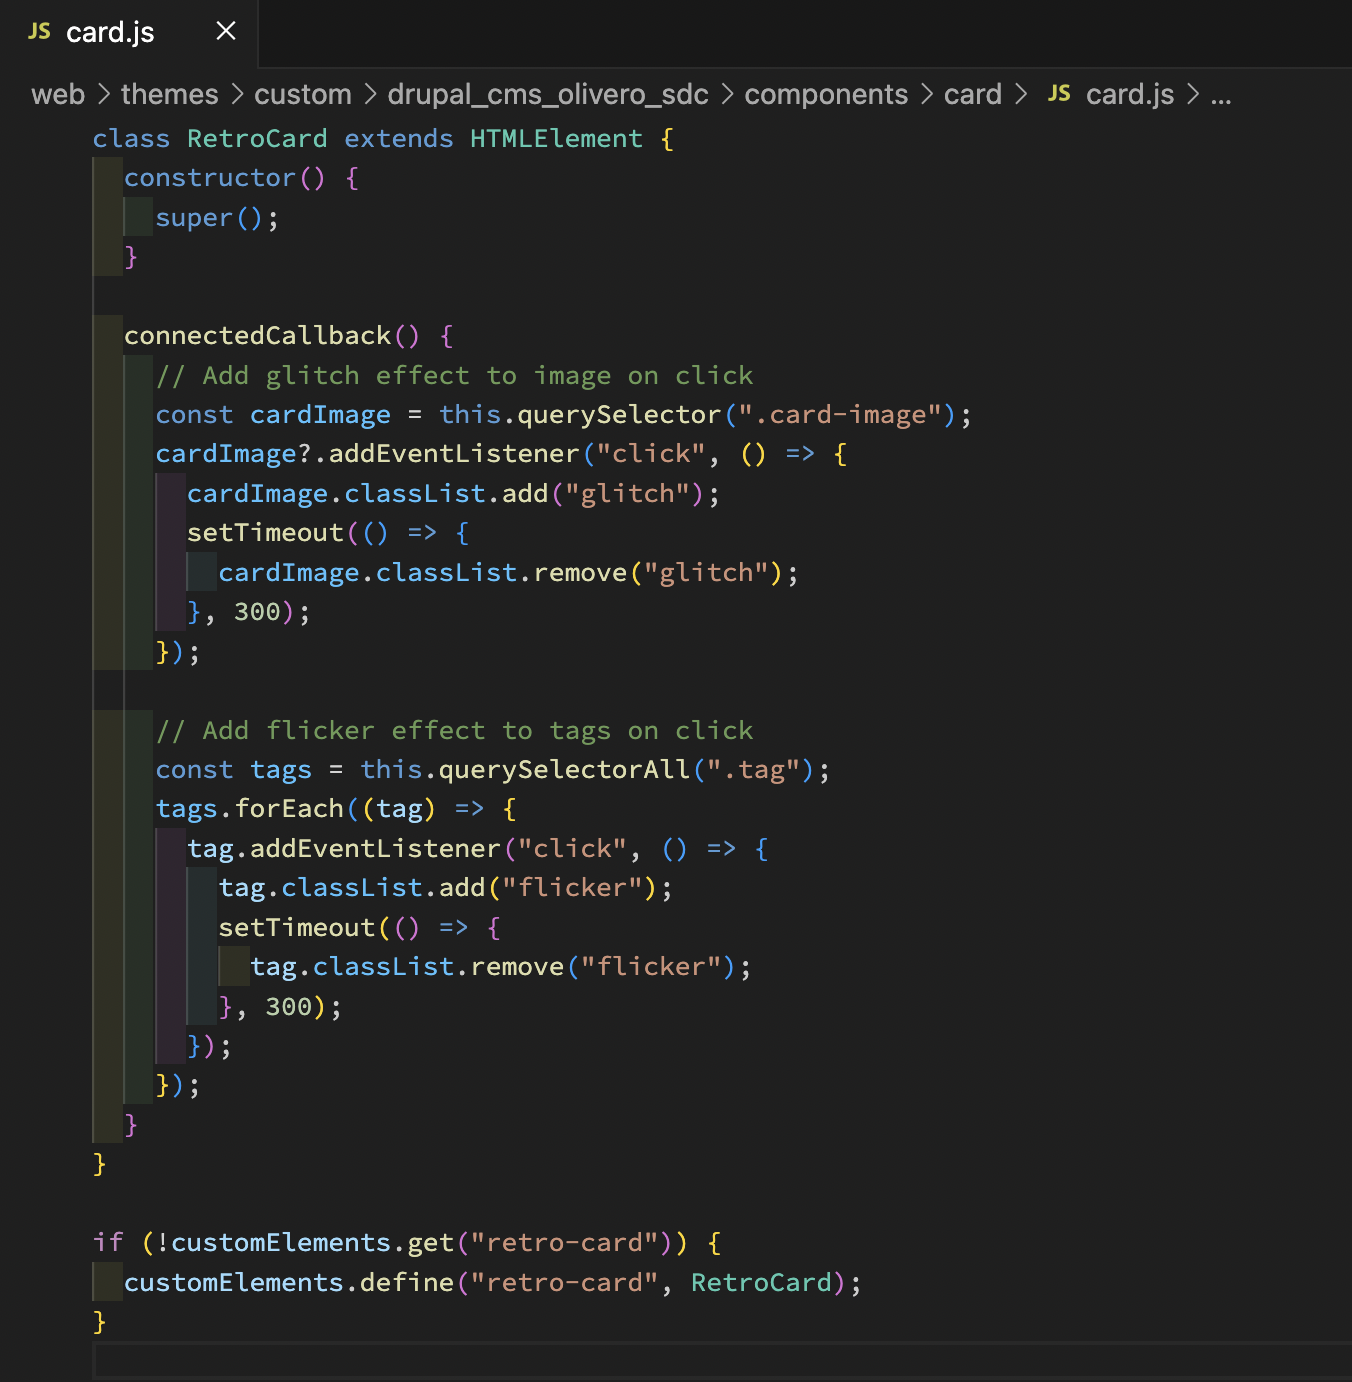
Task: Click chevron after card.js breadcrumb
Action: 1192,95
